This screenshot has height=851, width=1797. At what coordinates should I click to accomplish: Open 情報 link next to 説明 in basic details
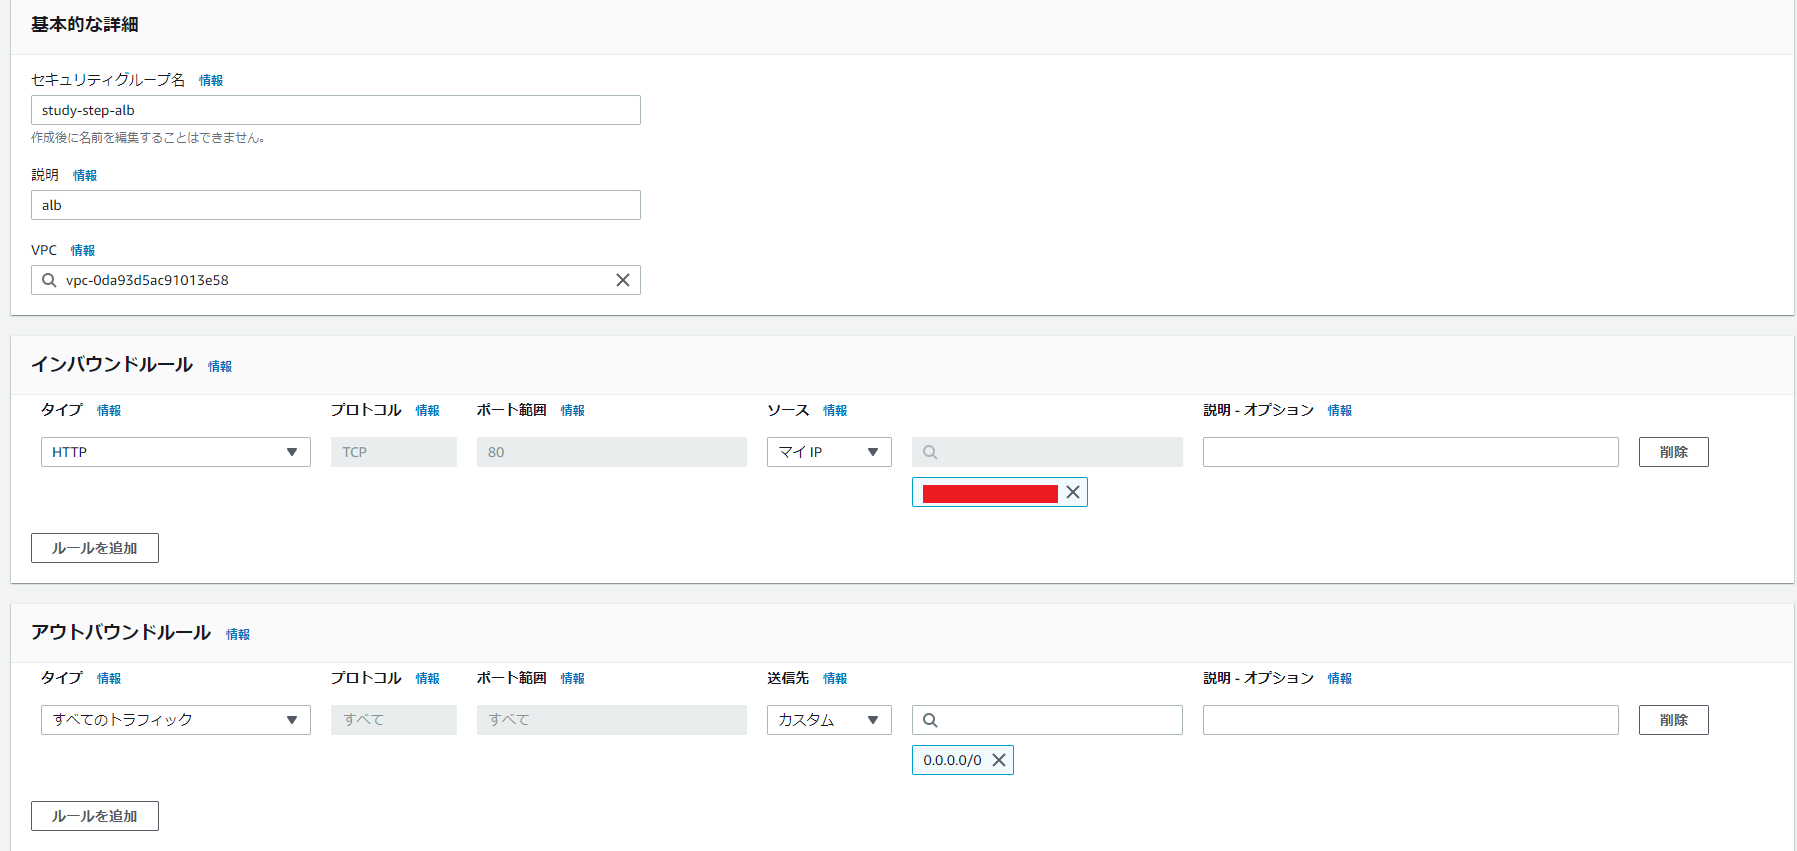(x=85, y=175)
